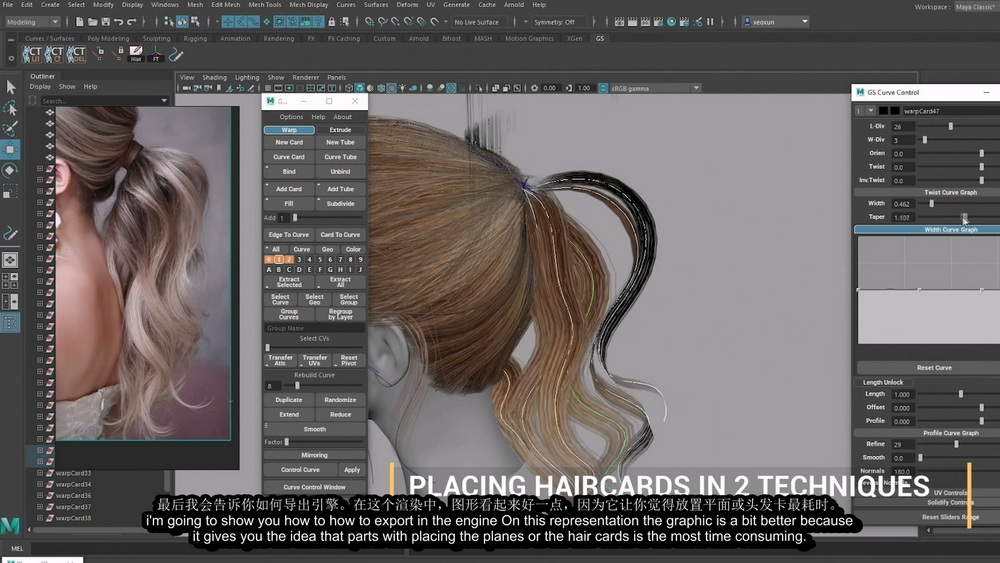Click the CT DEL shelf icon

76,54
